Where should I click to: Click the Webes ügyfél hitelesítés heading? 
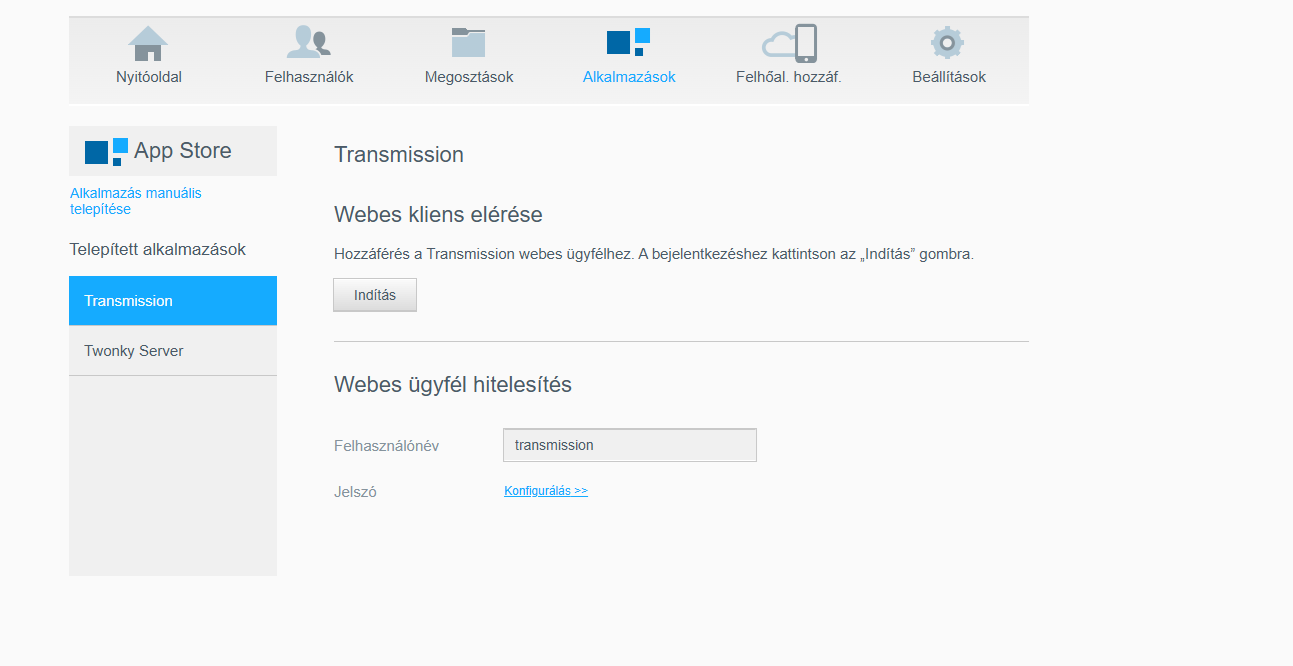(x=453, y=384)
